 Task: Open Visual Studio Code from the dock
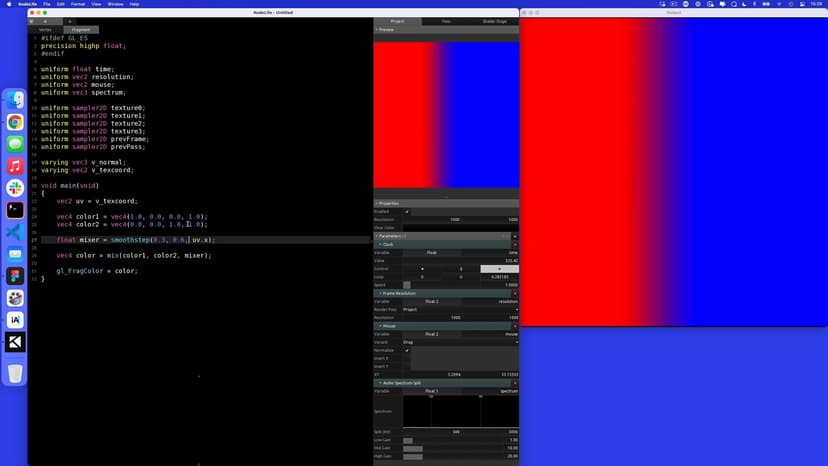(15, 232)
